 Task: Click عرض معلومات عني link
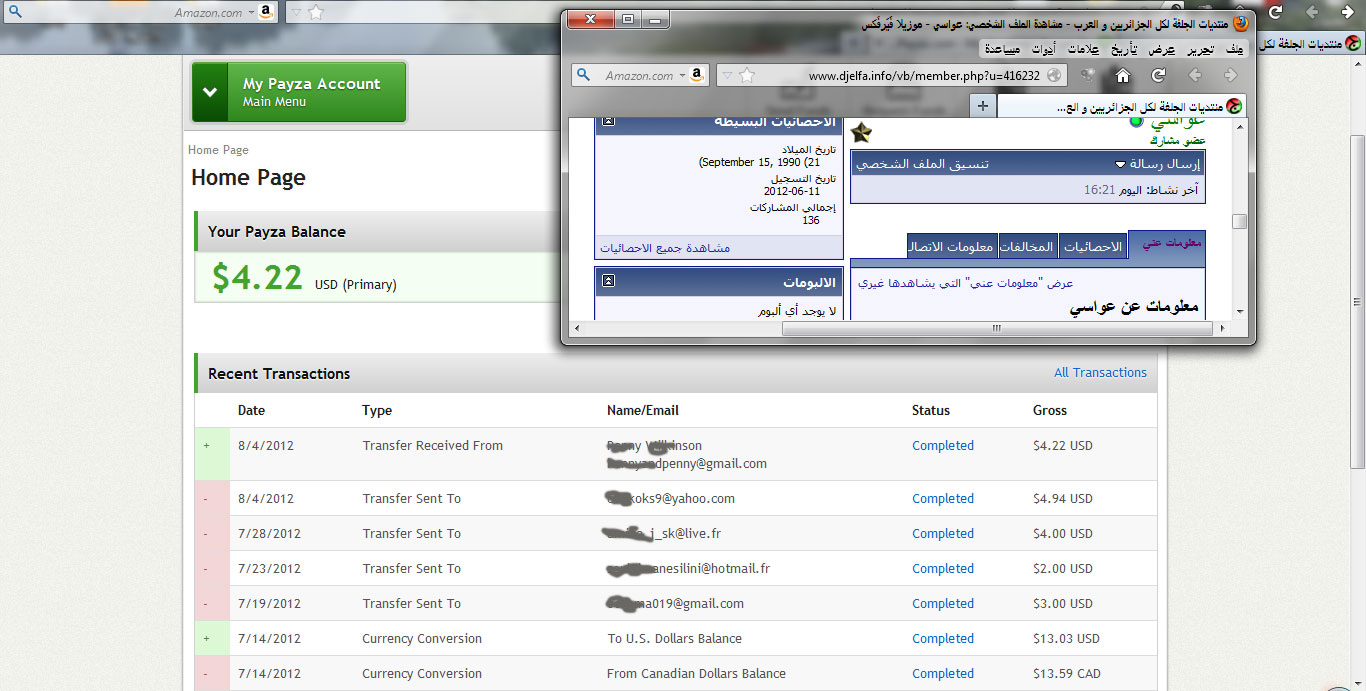click(966, 283)
